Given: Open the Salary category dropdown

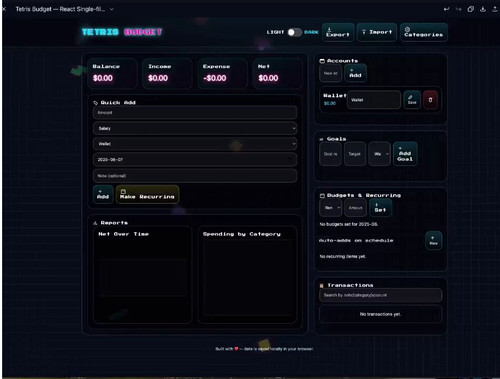Looking at the screenshot, I should click(x=195, y=128).
